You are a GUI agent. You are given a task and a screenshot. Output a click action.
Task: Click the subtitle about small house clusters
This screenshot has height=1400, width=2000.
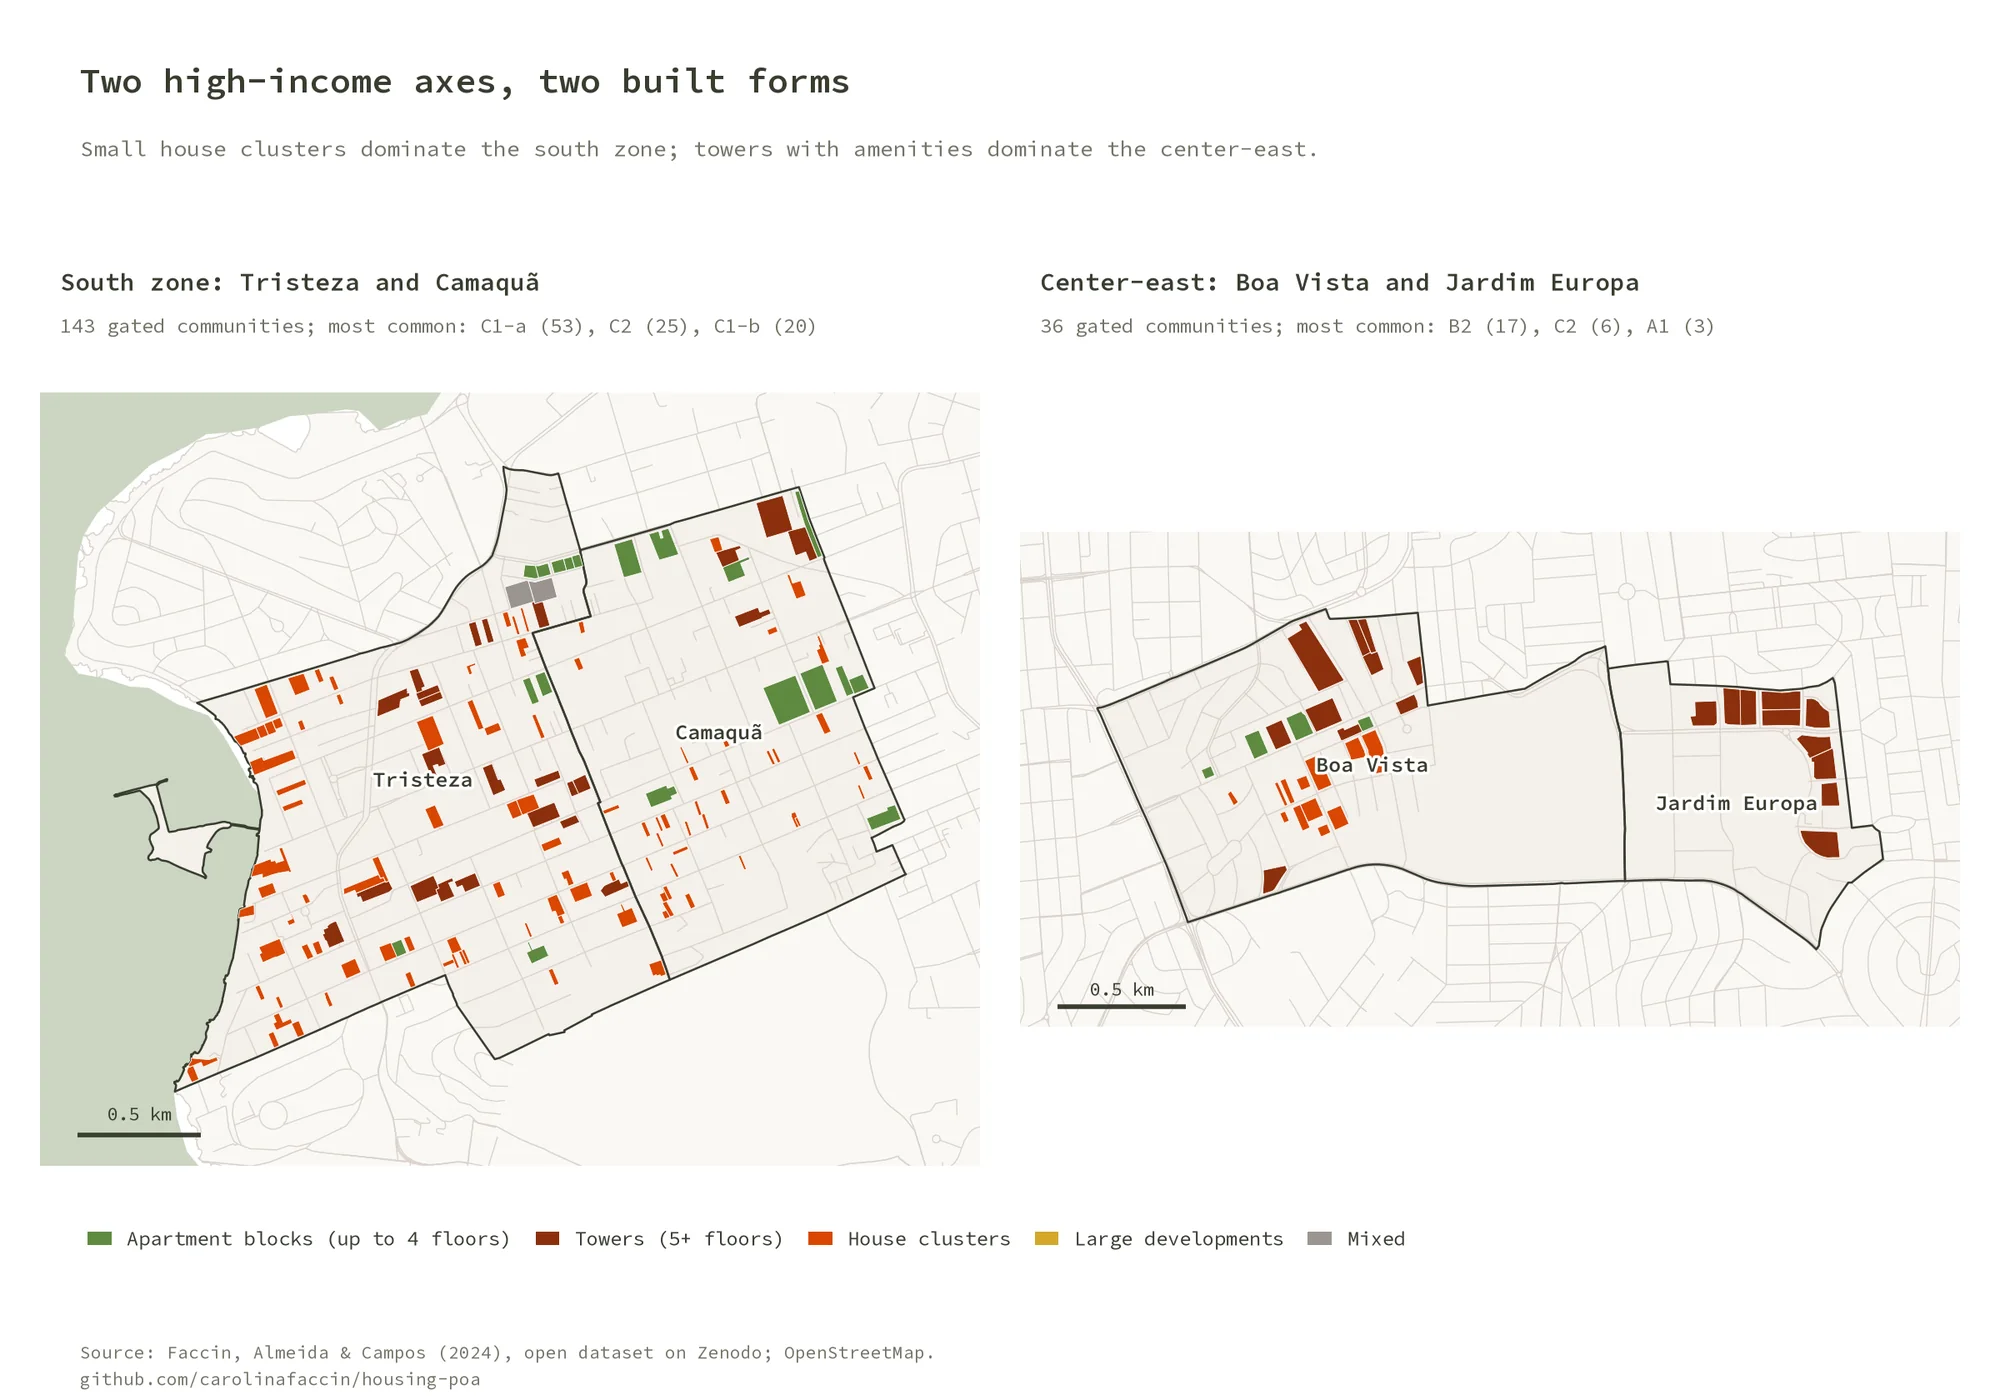click(699, 149)
